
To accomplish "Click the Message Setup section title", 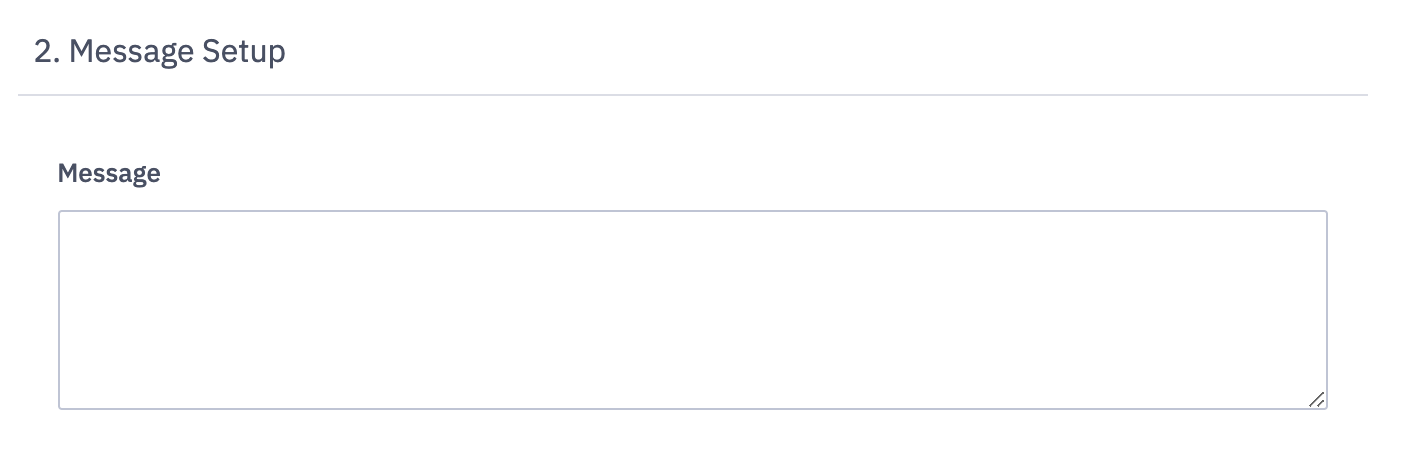I will (160, 52).
